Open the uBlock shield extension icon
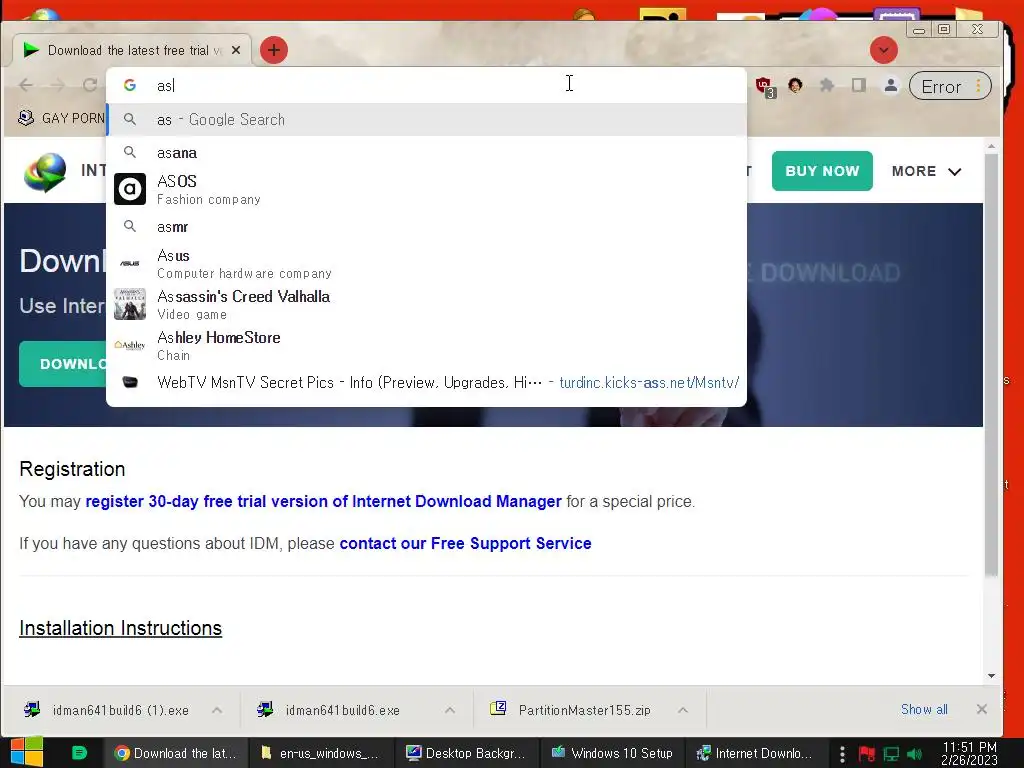 coord(764,86)
